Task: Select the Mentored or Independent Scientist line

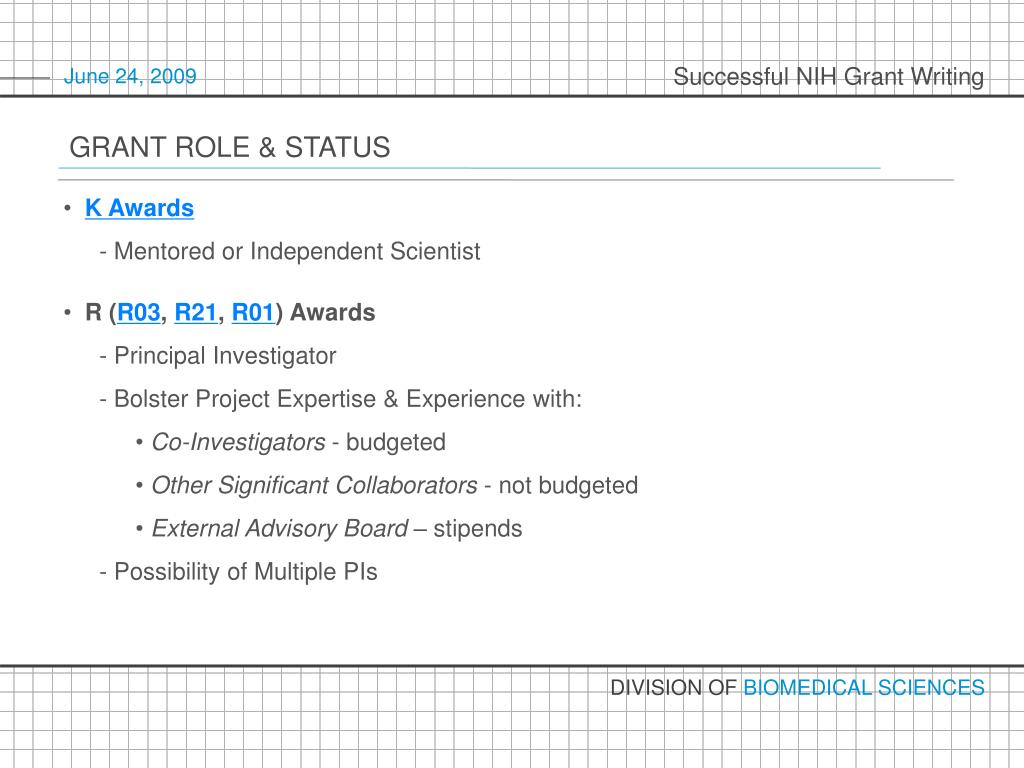Action: [297, 251]
